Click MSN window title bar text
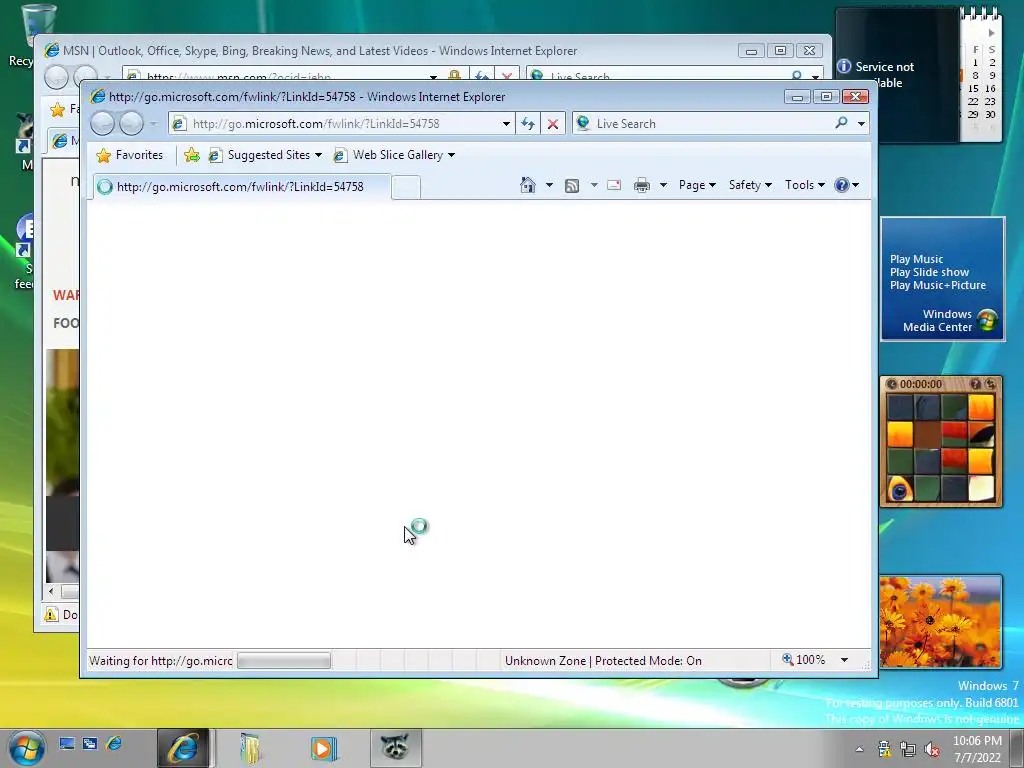Image resolution: width=1024 pixels, height=768 pixels. click(x=320, y=51)
